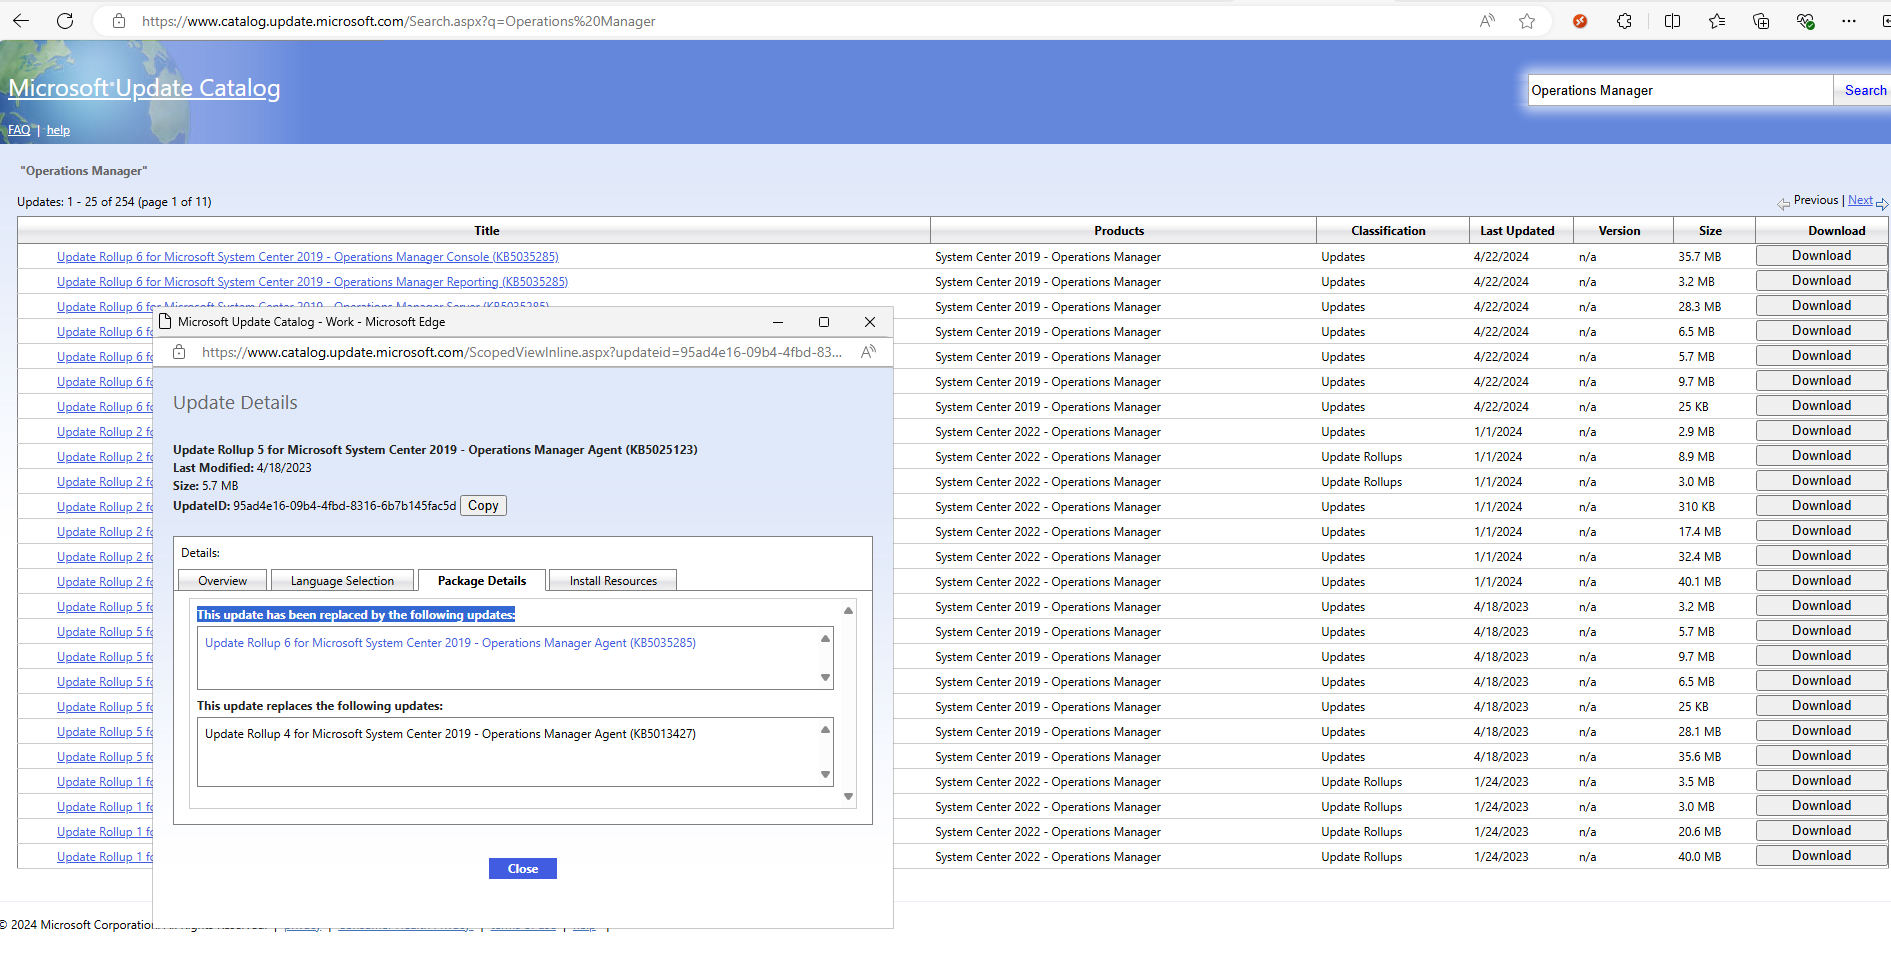This screenshot has width=1891, height=963.
Task: Copy the UpdateID with Copy button
Action: coord(483,506)
